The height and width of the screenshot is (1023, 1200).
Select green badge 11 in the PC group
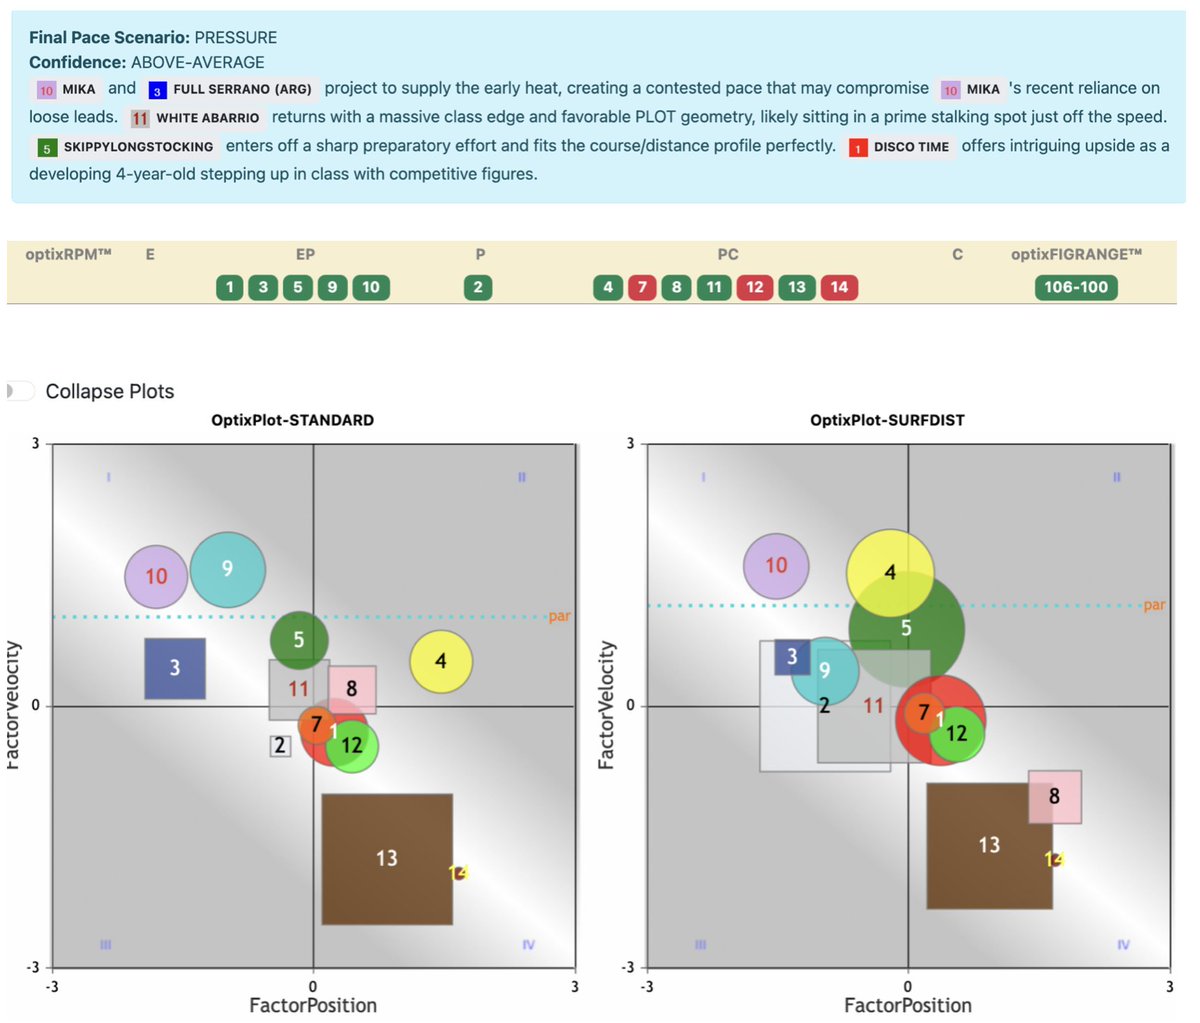coord(713,287)
